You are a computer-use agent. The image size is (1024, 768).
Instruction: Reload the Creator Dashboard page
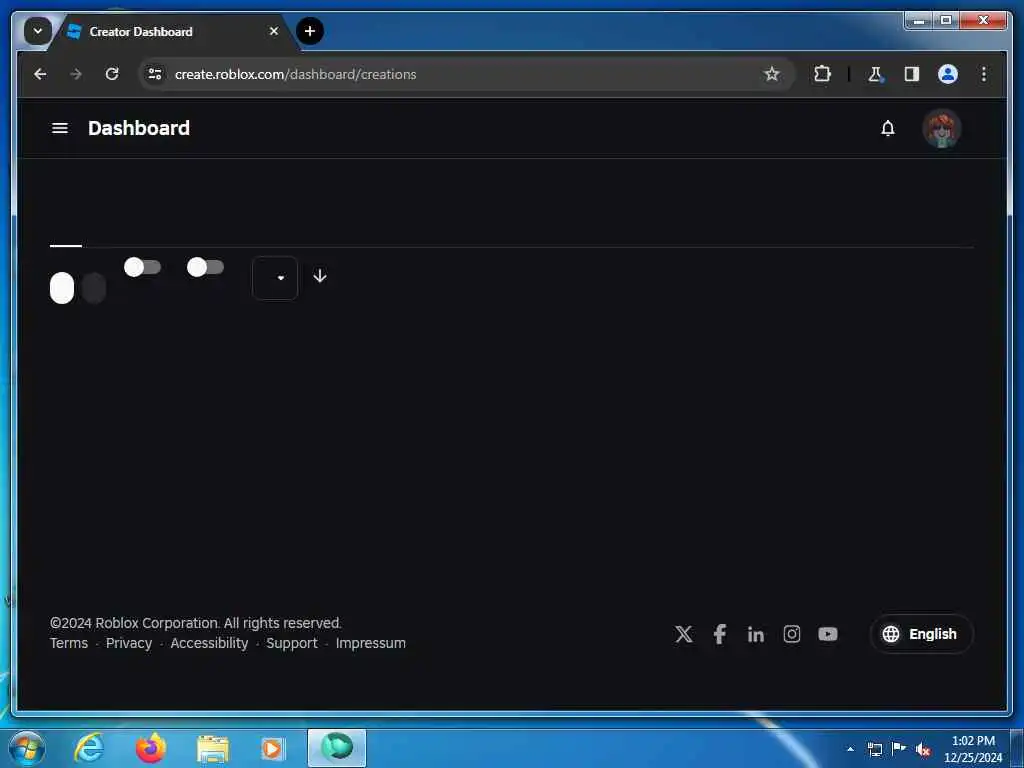tap(112, 74)
